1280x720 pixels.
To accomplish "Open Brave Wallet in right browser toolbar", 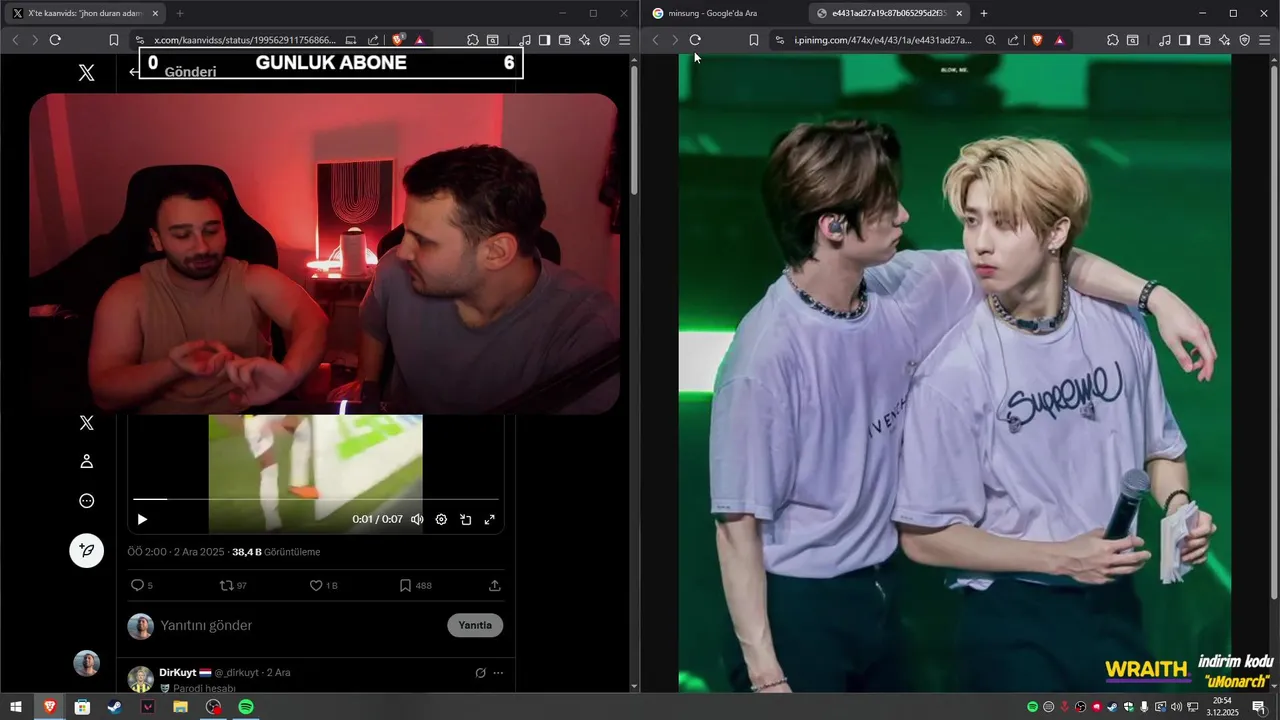I will pos(1204,40).
